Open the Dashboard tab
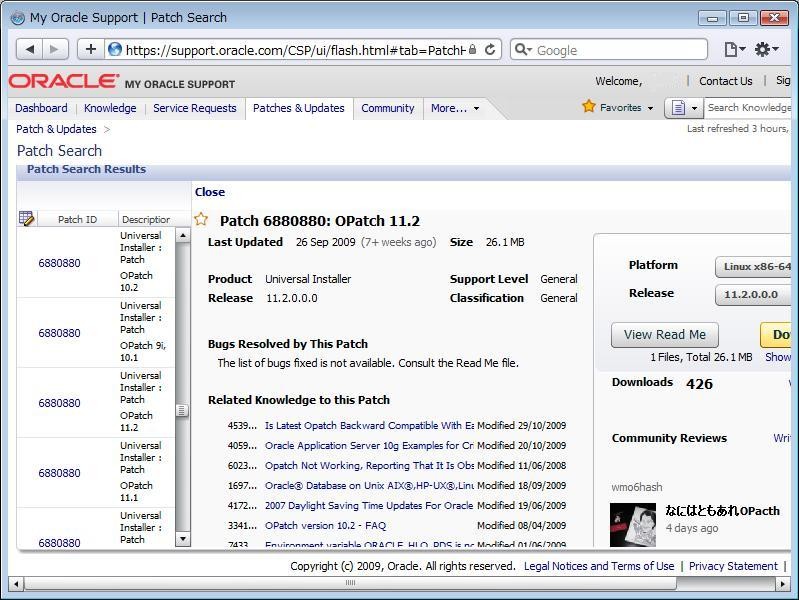Viewport: 799px width, 600px height. pos(41,108)
